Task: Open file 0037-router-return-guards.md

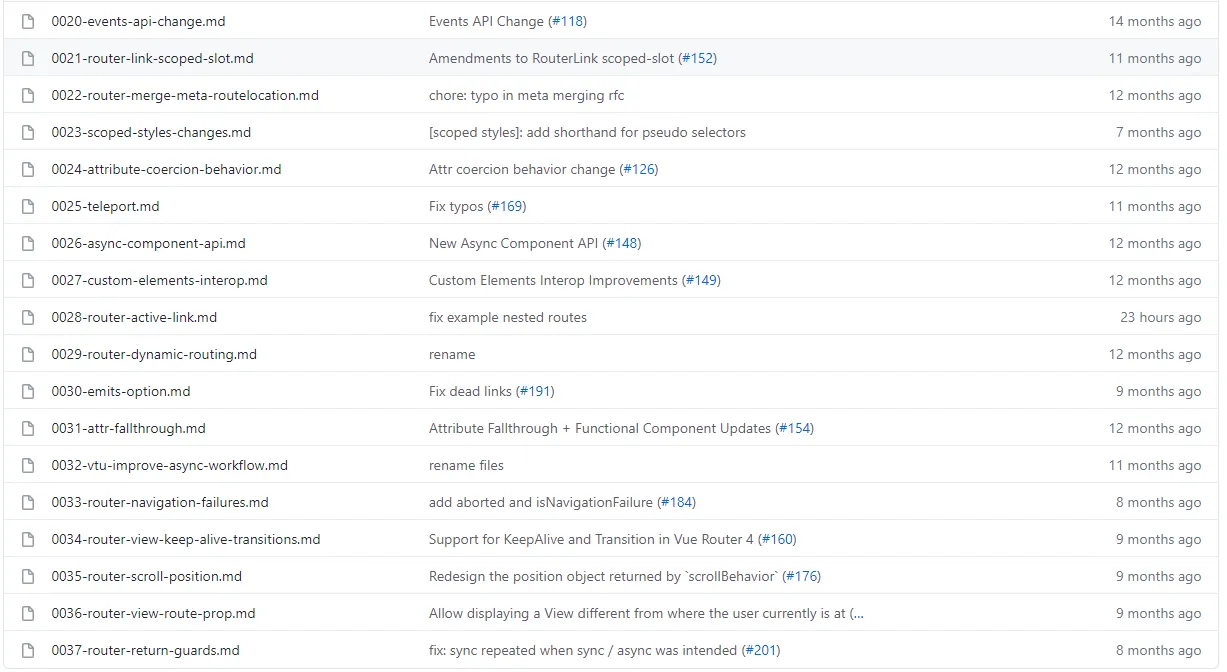Action: [x=146, y=650]
